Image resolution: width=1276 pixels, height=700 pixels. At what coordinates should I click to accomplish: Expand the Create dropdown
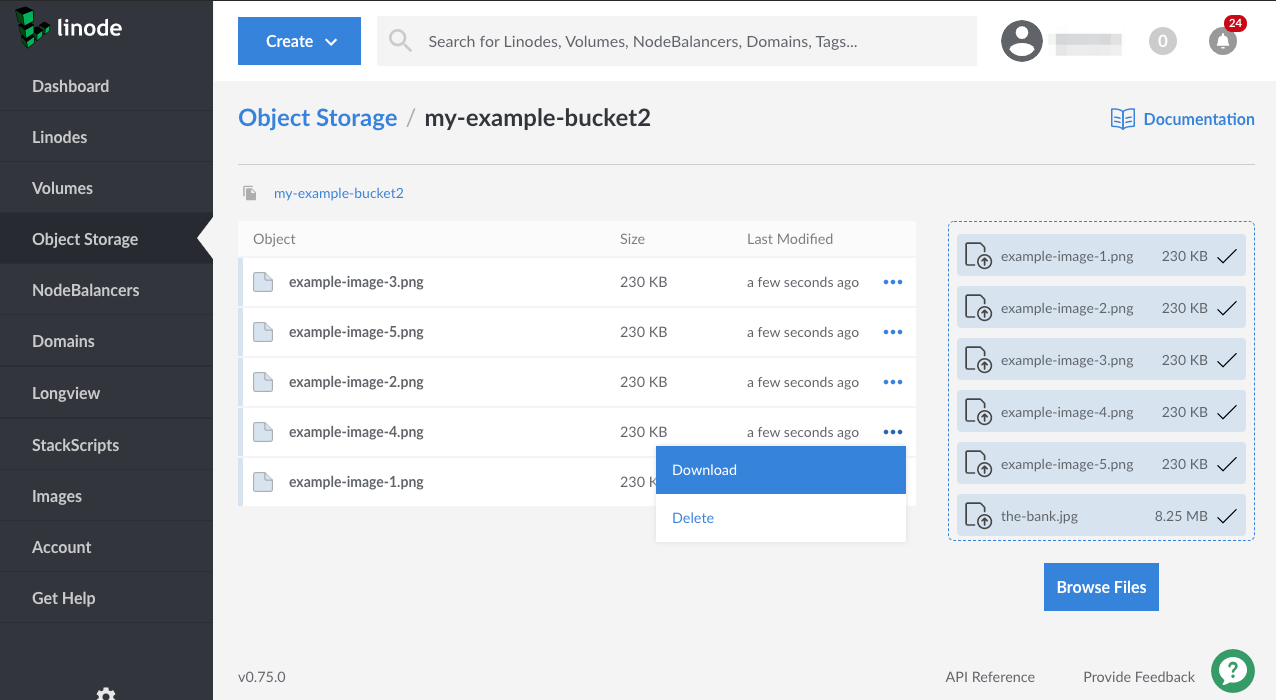pyautogui.click(x=299, y=41)
